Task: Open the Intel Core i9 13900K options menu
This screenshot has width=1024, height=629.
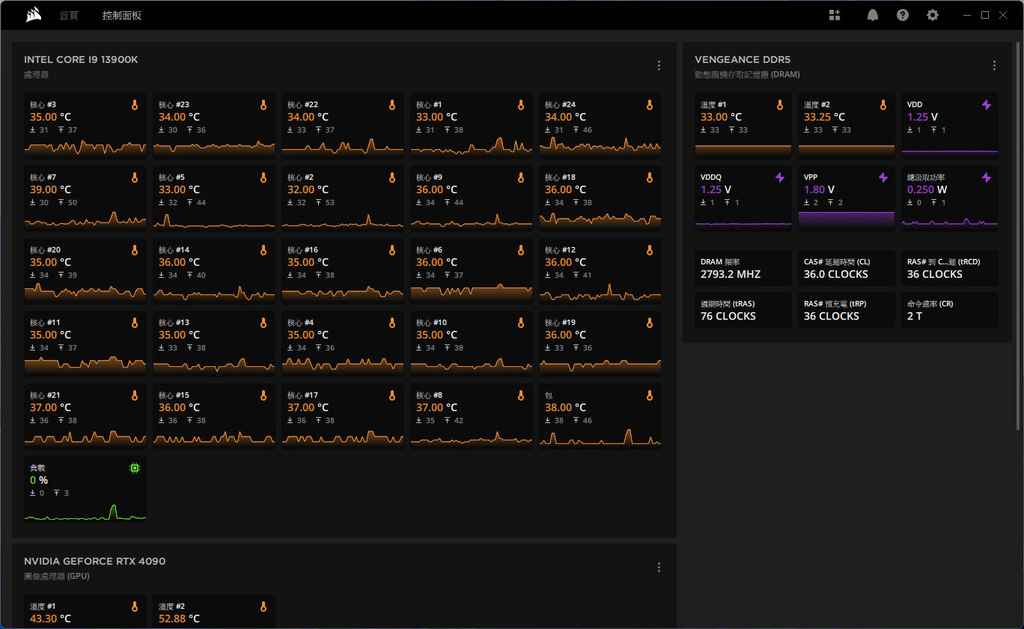Action: point(659,65)
